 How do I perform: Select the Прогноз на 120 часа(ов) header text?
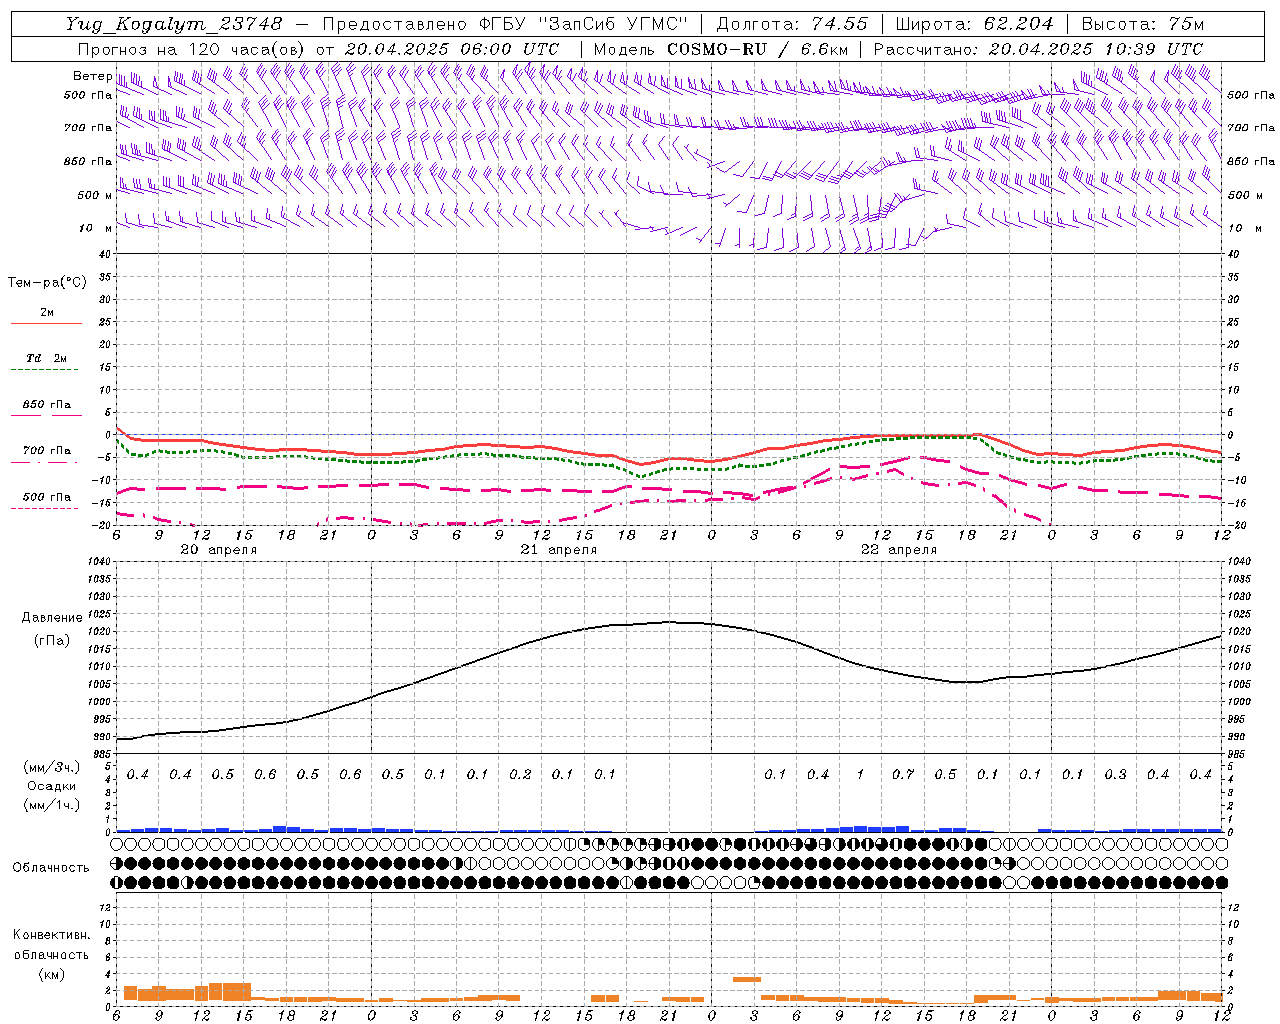click(193, 49)
